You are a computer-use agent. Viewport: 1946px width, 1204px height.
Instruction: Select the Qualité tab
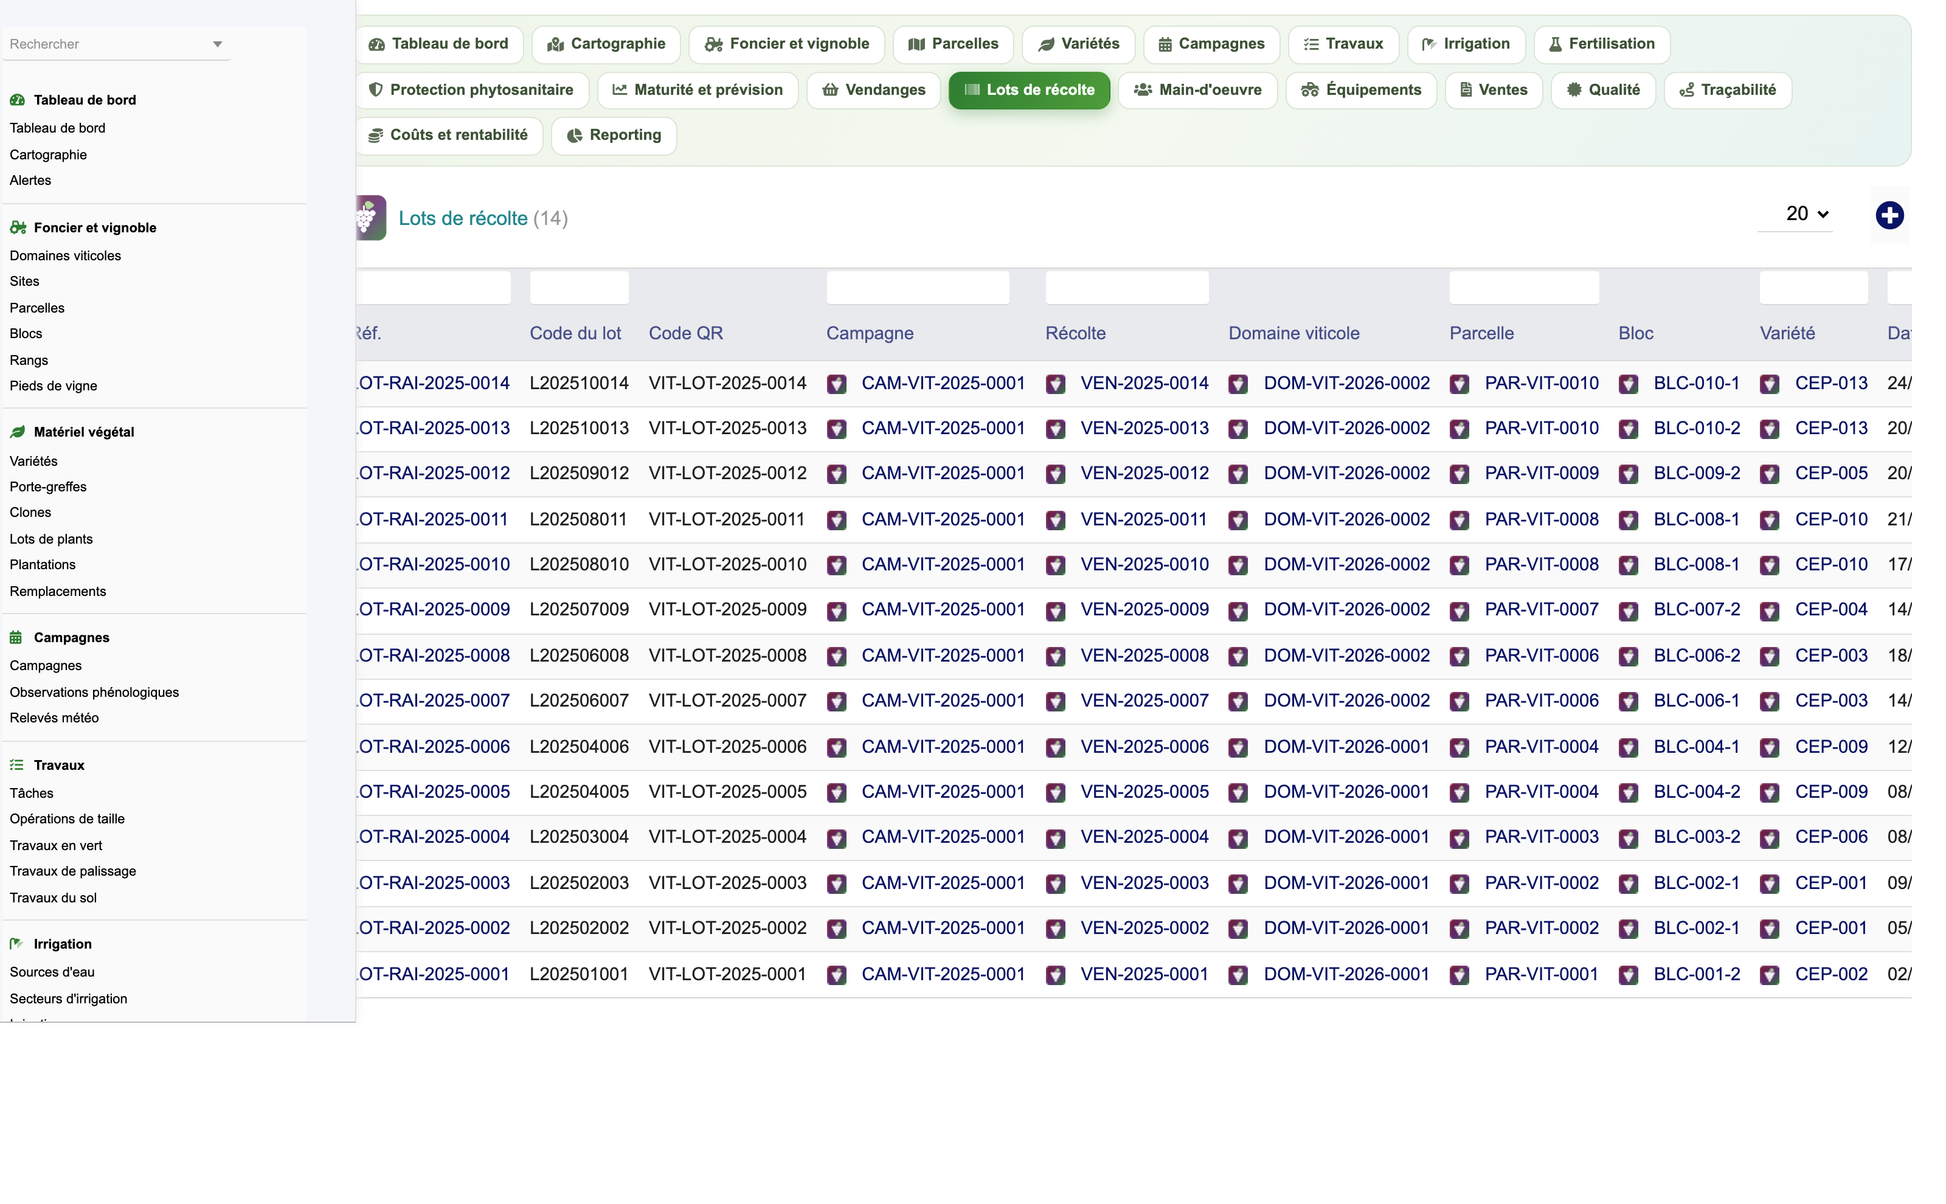tap(1603, 90)
